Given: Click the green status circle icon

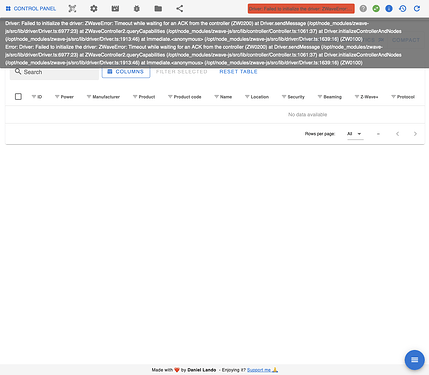Looking at the screenshot, I should [376, 9].
